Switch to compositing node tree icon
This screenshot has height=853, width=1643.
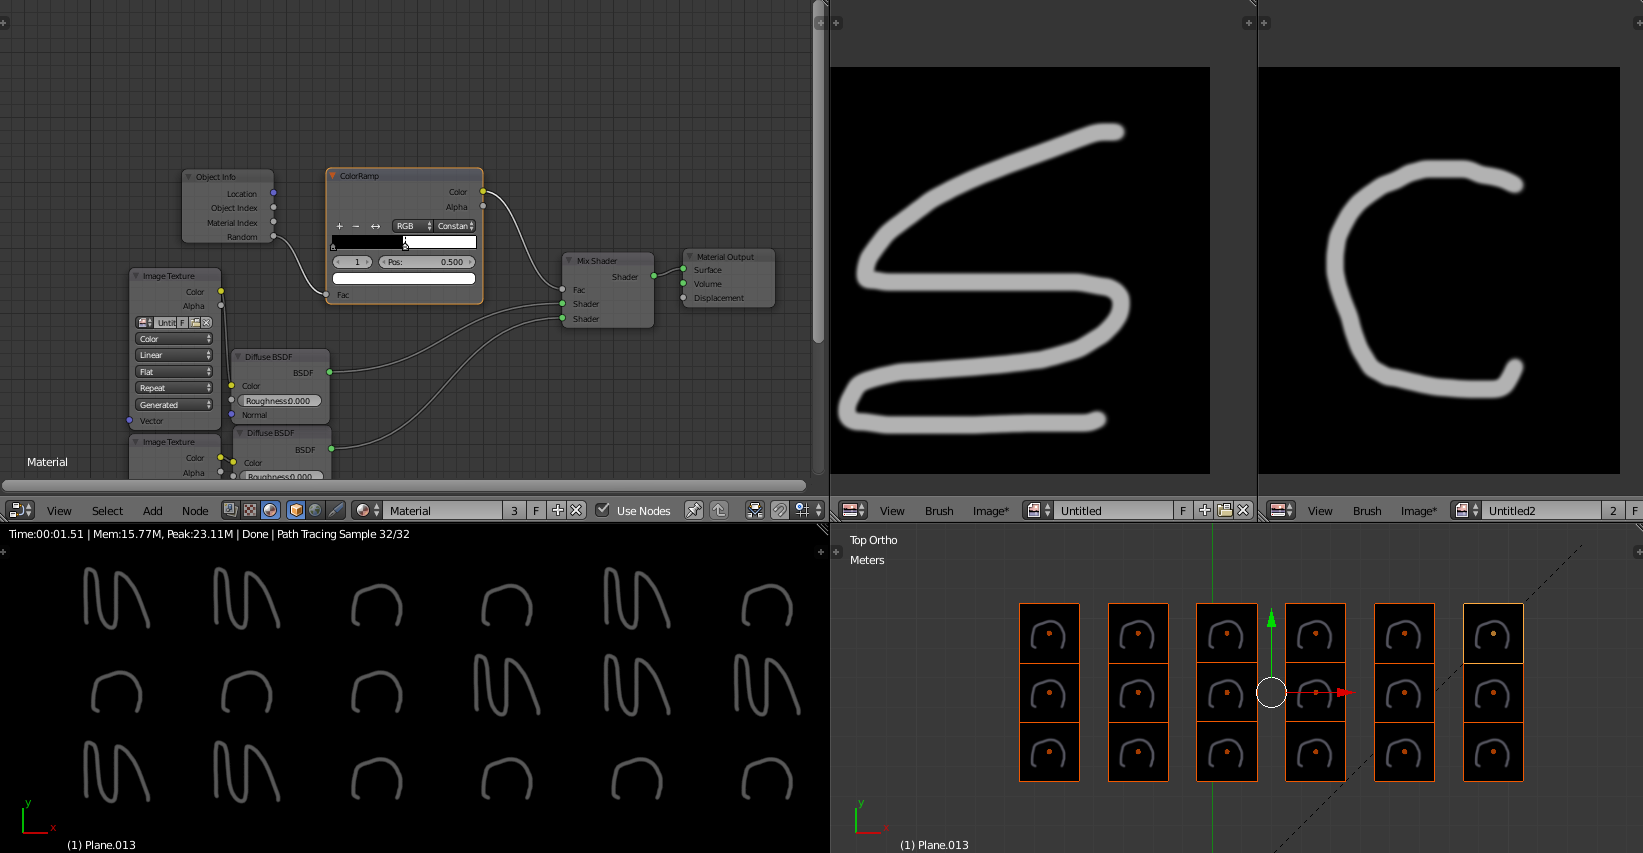coord(230,510)
